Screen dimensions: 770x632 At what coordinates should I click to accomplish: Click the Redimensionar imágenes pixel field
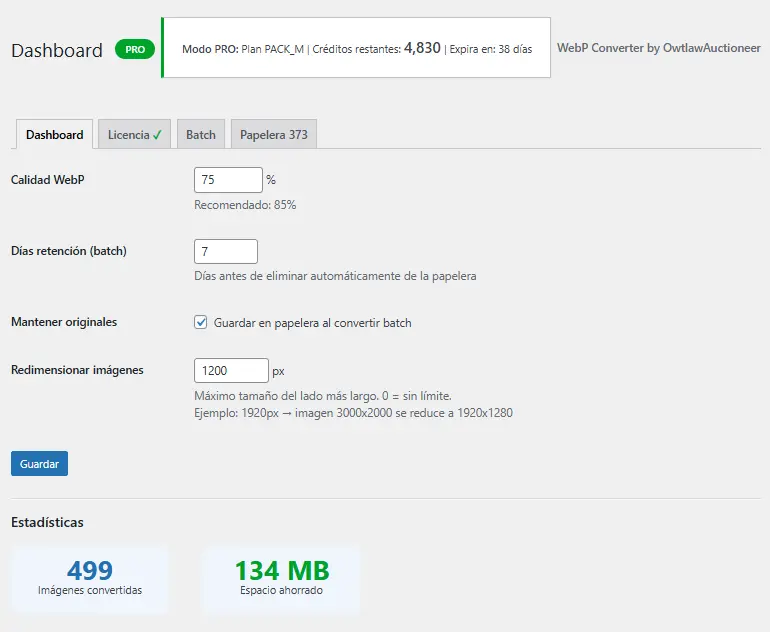(231, 370)
